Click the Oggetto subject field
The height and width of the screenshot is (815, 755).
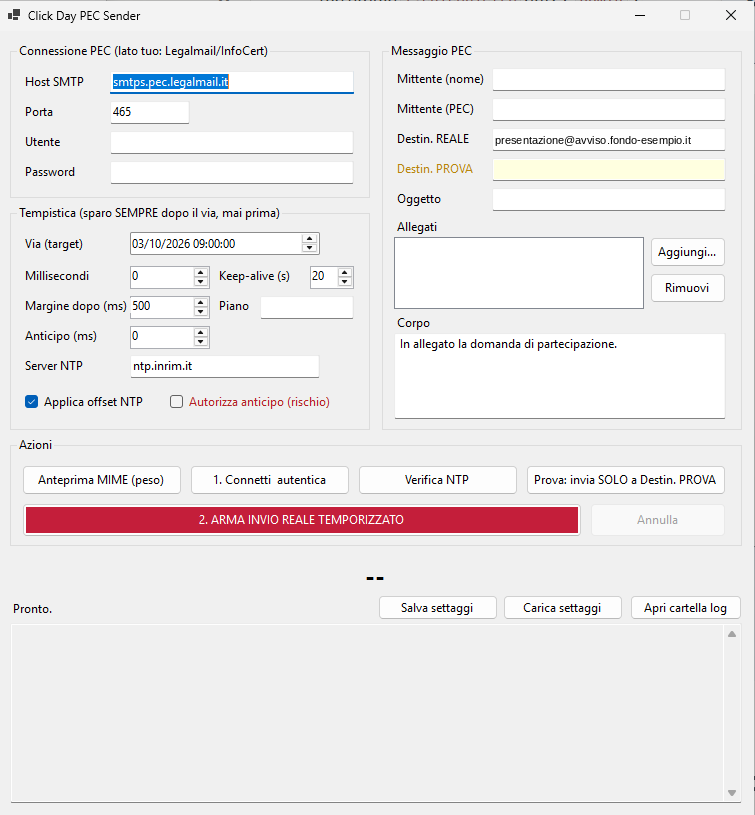click(x=608, y=200)
